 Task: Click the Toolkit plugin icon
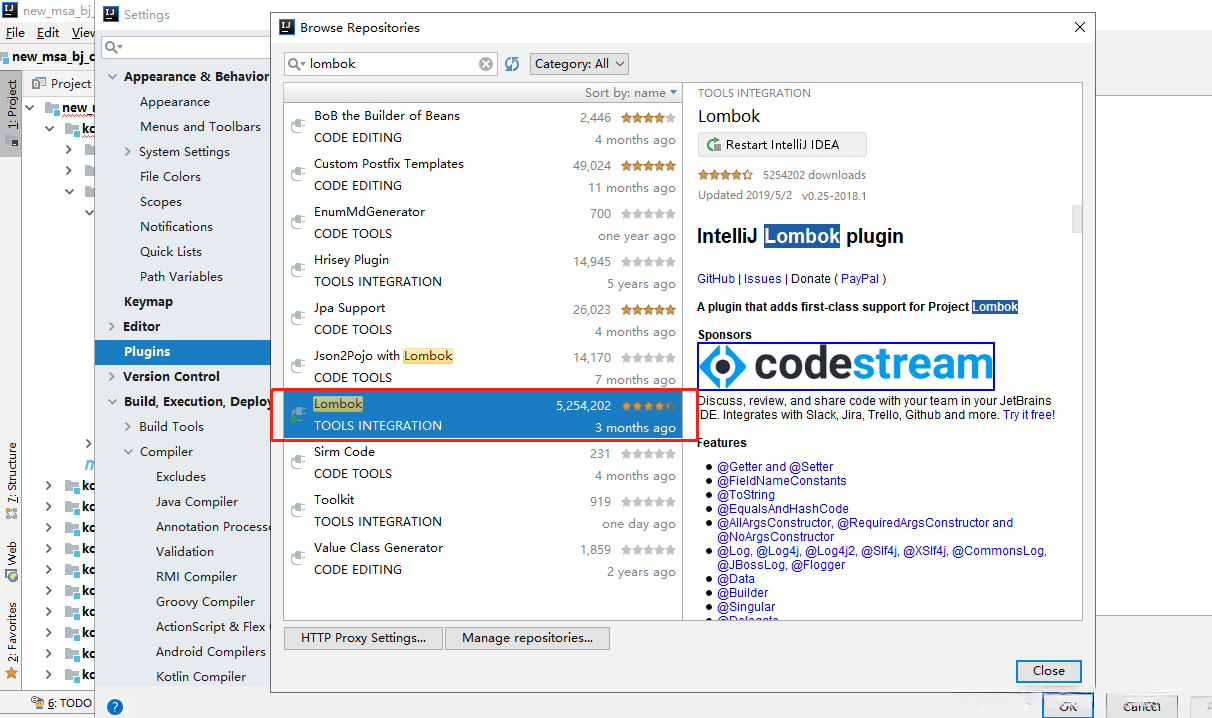coord(297,510)
